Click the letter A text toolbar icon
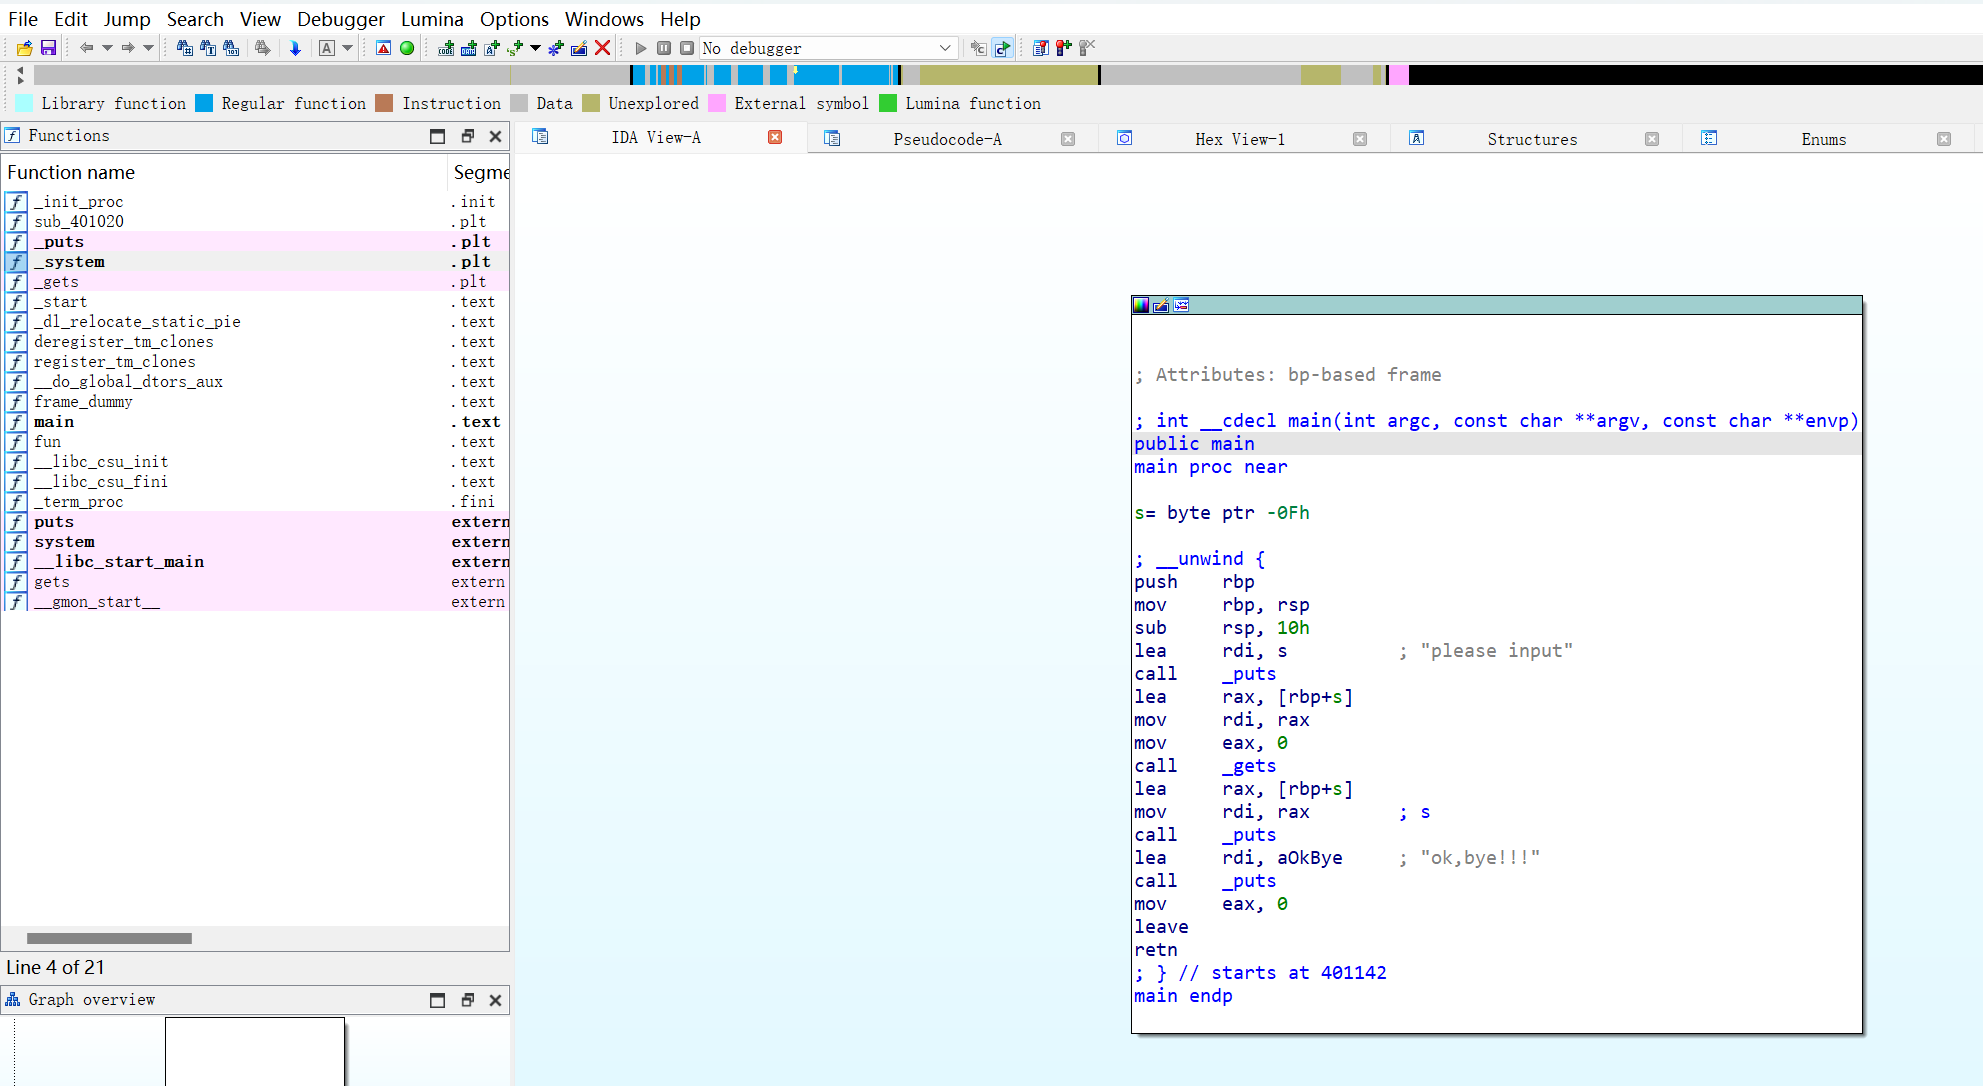Viewport: 1983px width, 1086px height. click(x=327, y=47)
